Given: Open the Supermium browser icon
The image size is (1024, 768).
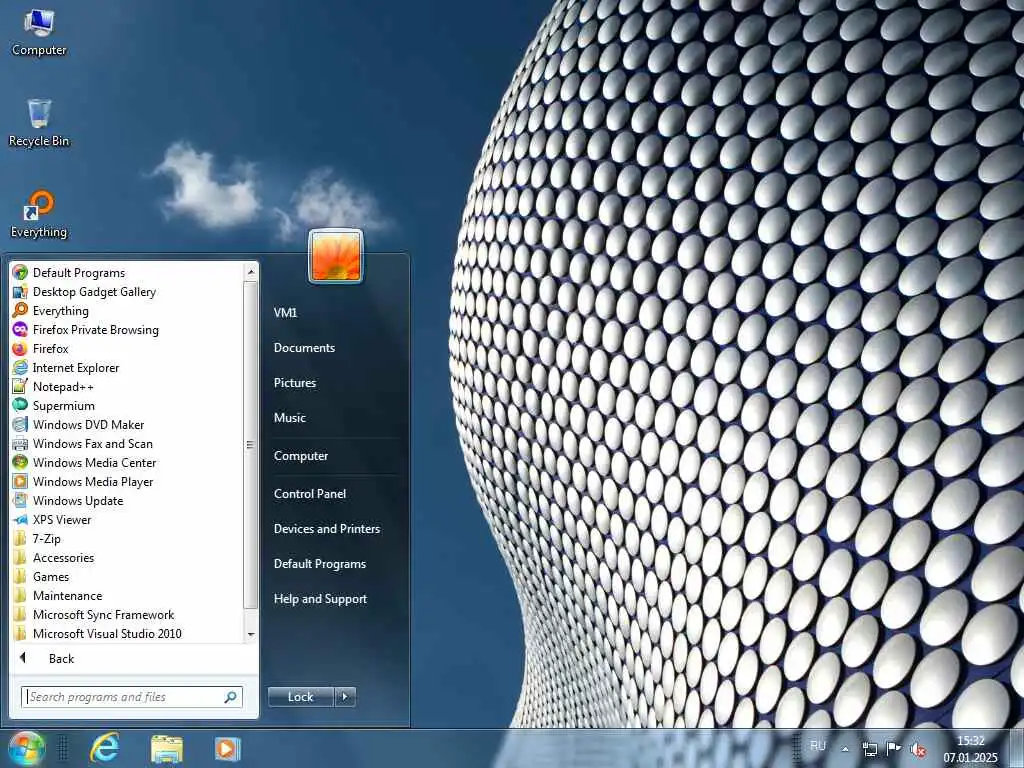Looking at the screenshot, I should (x=20, y=405).
